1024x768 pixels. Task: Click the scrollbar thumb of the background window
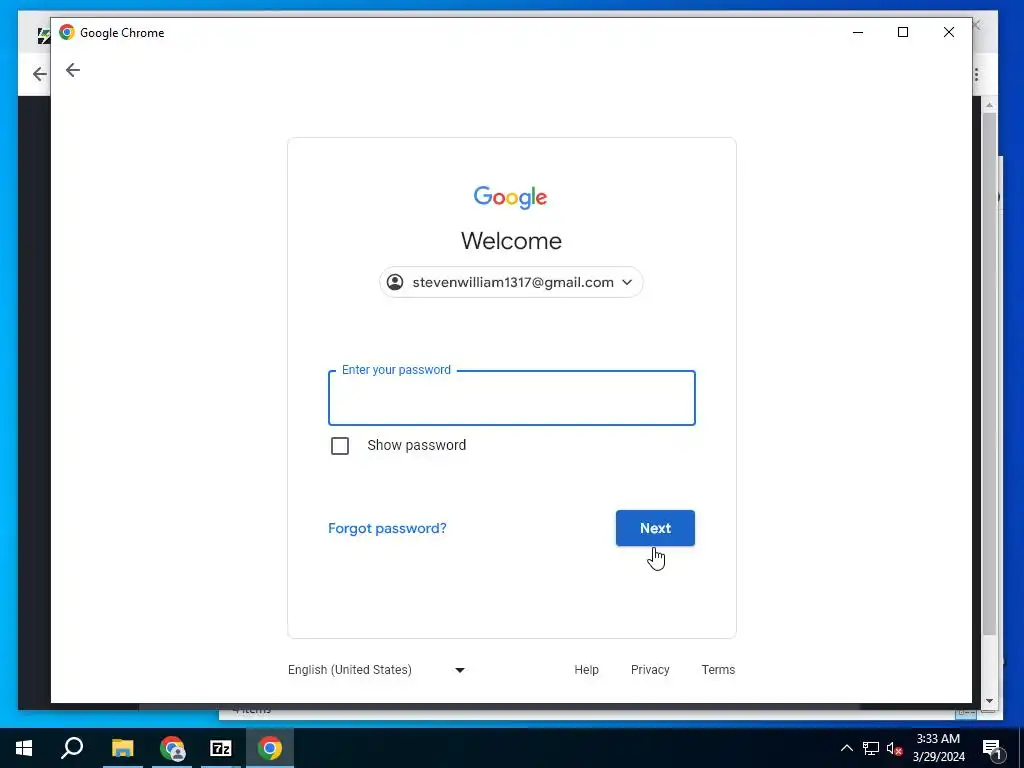point(989,374)
